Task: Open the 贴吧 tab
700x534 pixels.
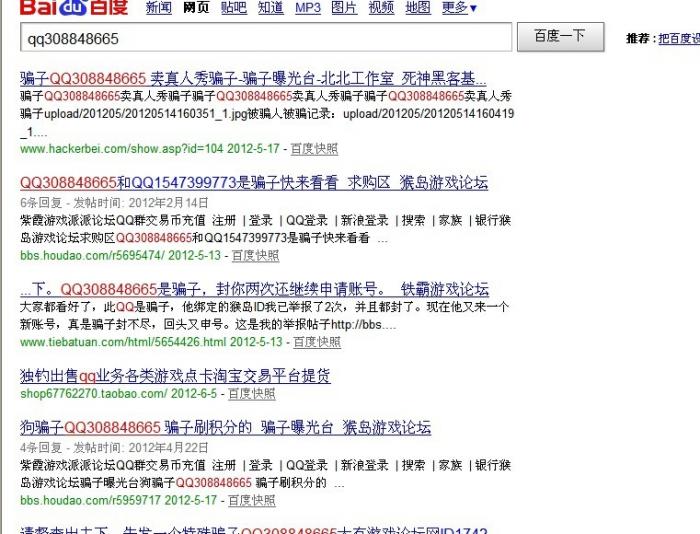Action: coord(234,8)
